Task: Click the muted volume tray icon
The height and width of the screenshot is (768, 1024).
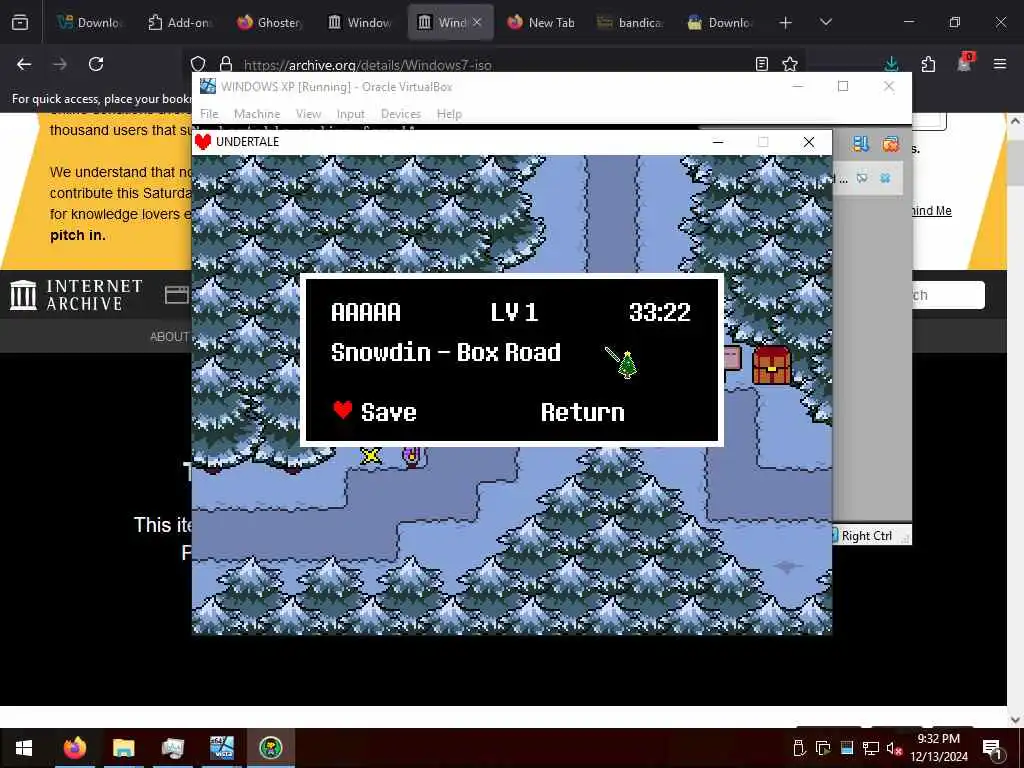Action: point(894,748)
